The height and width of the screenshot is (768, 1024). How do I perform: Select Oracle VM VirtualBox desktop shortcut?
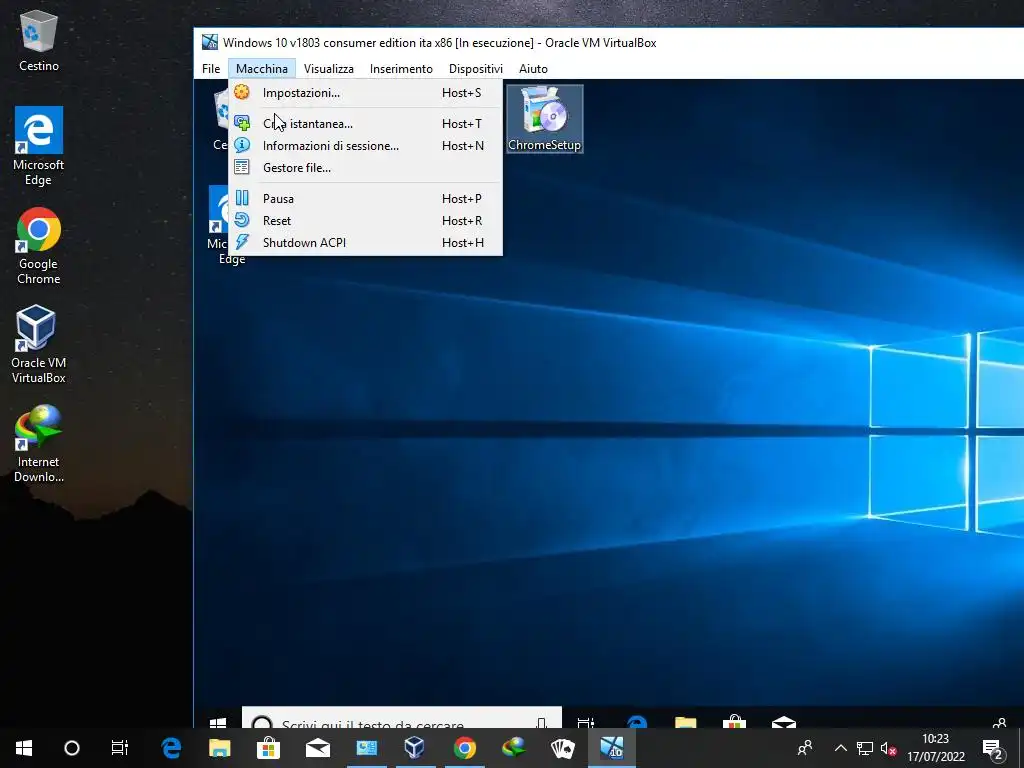coord(39,344)
